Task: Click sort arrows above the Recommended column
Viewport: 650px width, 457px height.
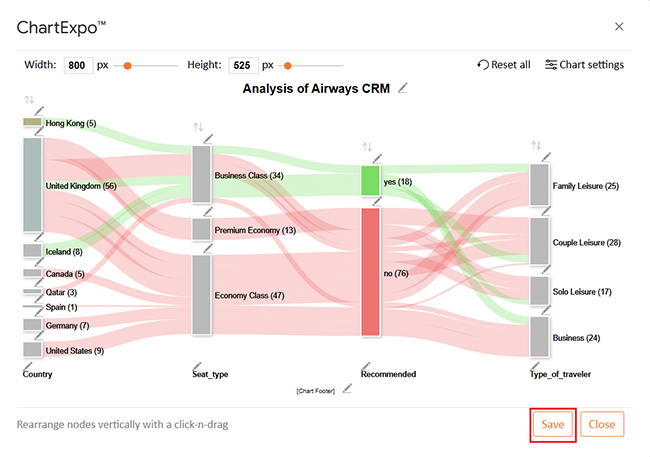Action: coord(367,147)
